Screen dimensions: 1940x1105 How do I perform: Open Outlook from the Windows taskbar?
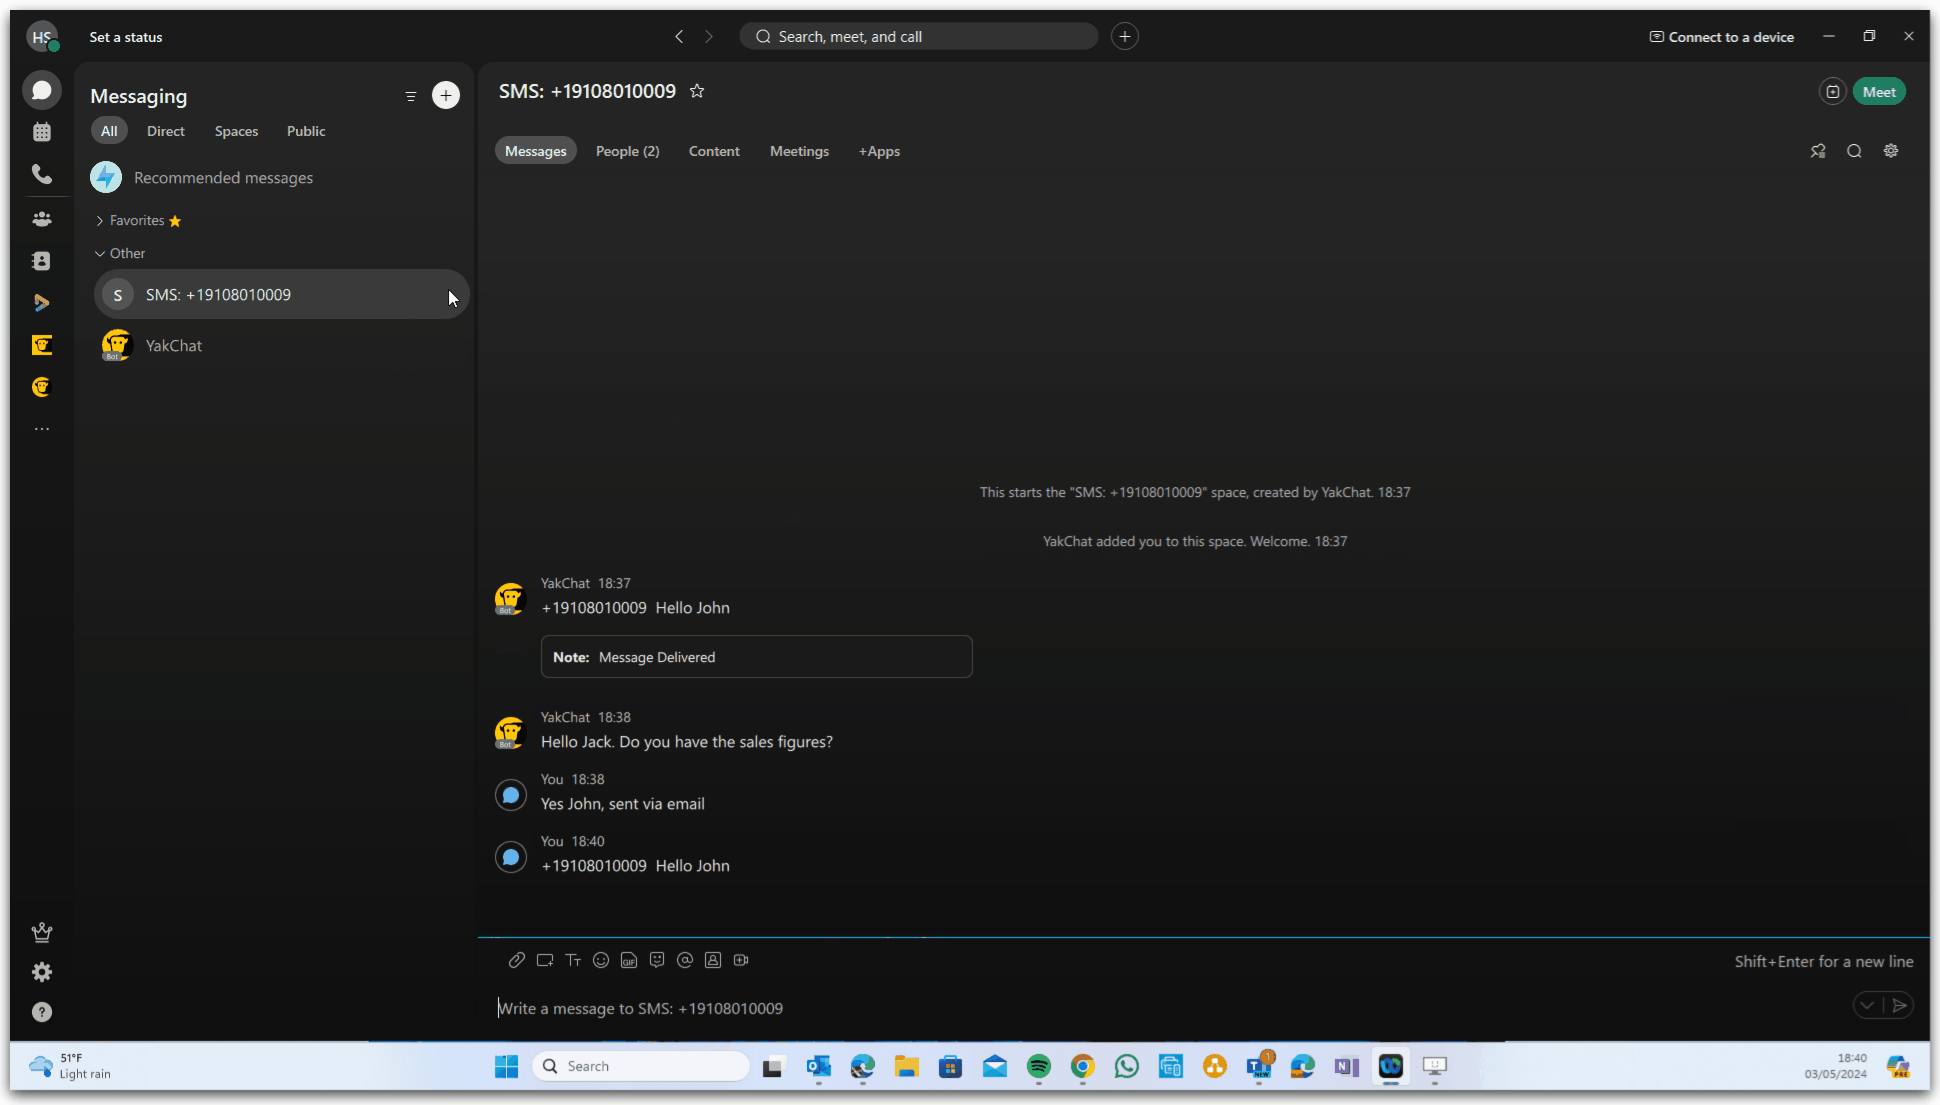819,1067
